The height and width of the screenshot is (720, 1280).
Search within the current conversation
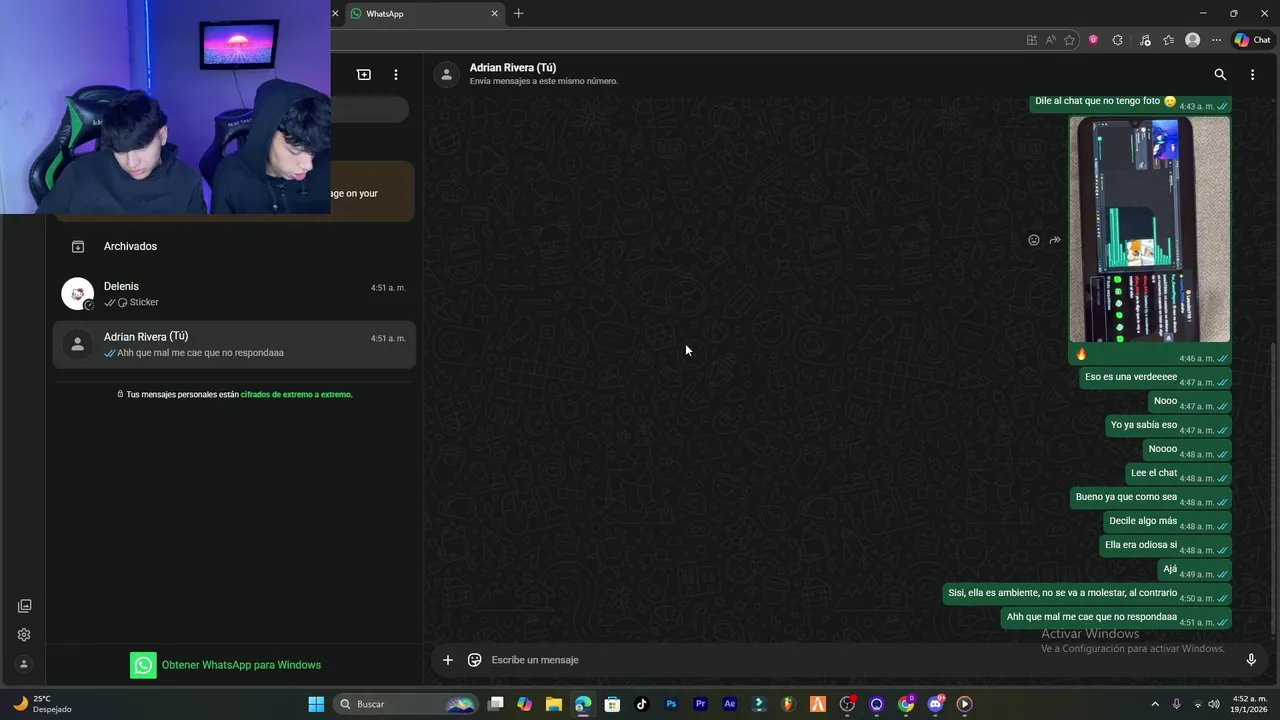(x=1220, y=75)
